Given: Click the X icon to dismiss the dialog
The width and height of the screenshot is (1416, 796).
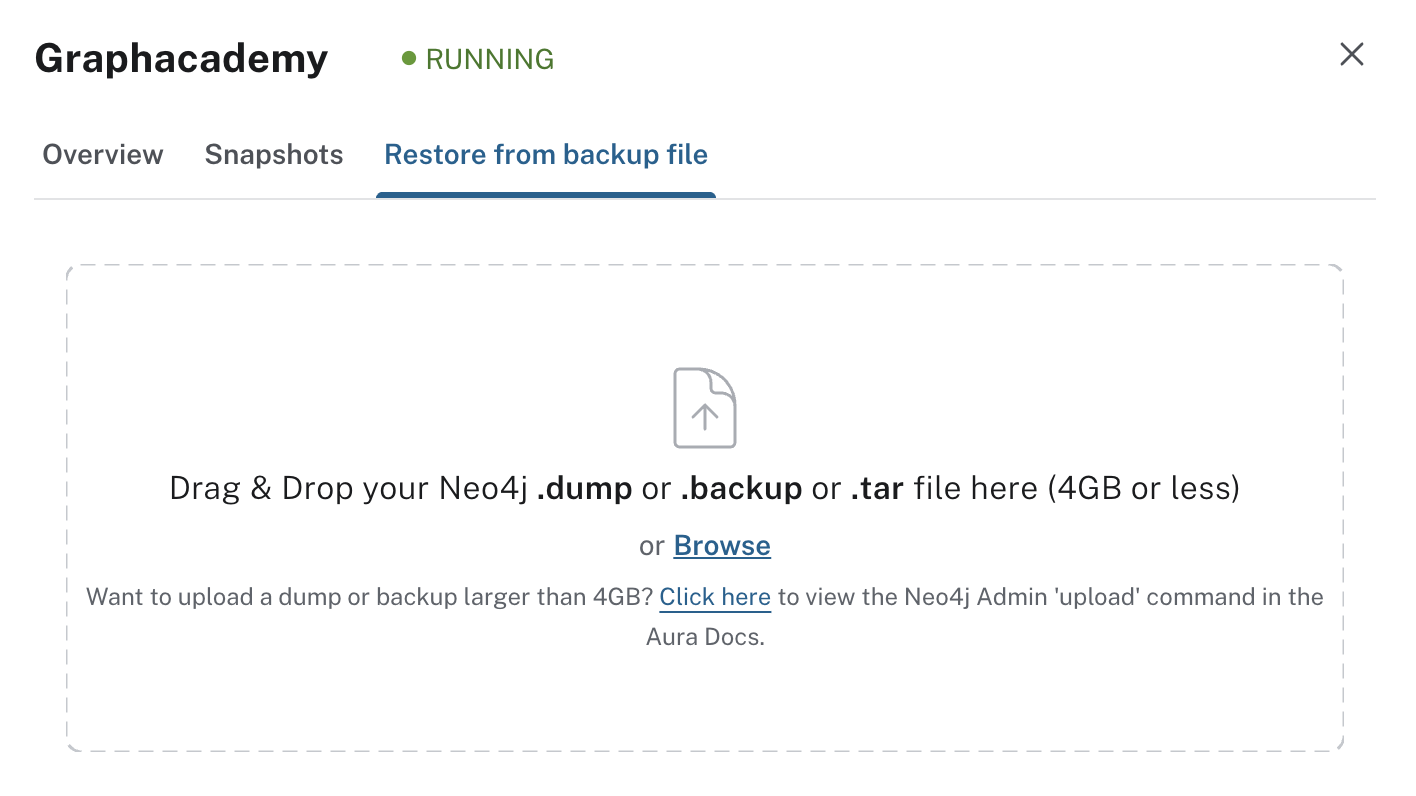Looking at the screenshot, I should pos(1351,54).
